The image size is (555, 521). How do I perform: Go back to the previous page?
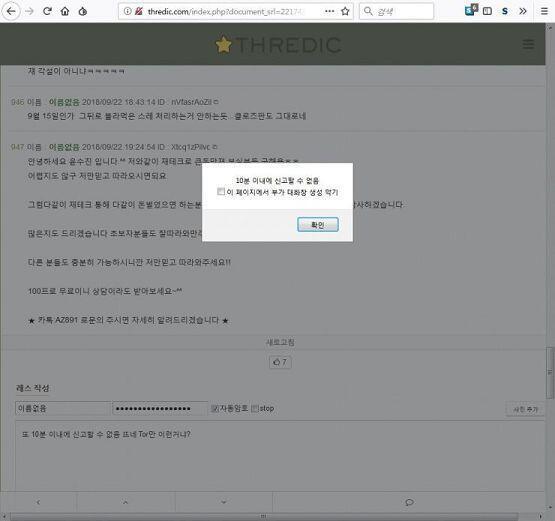(11, 11)
